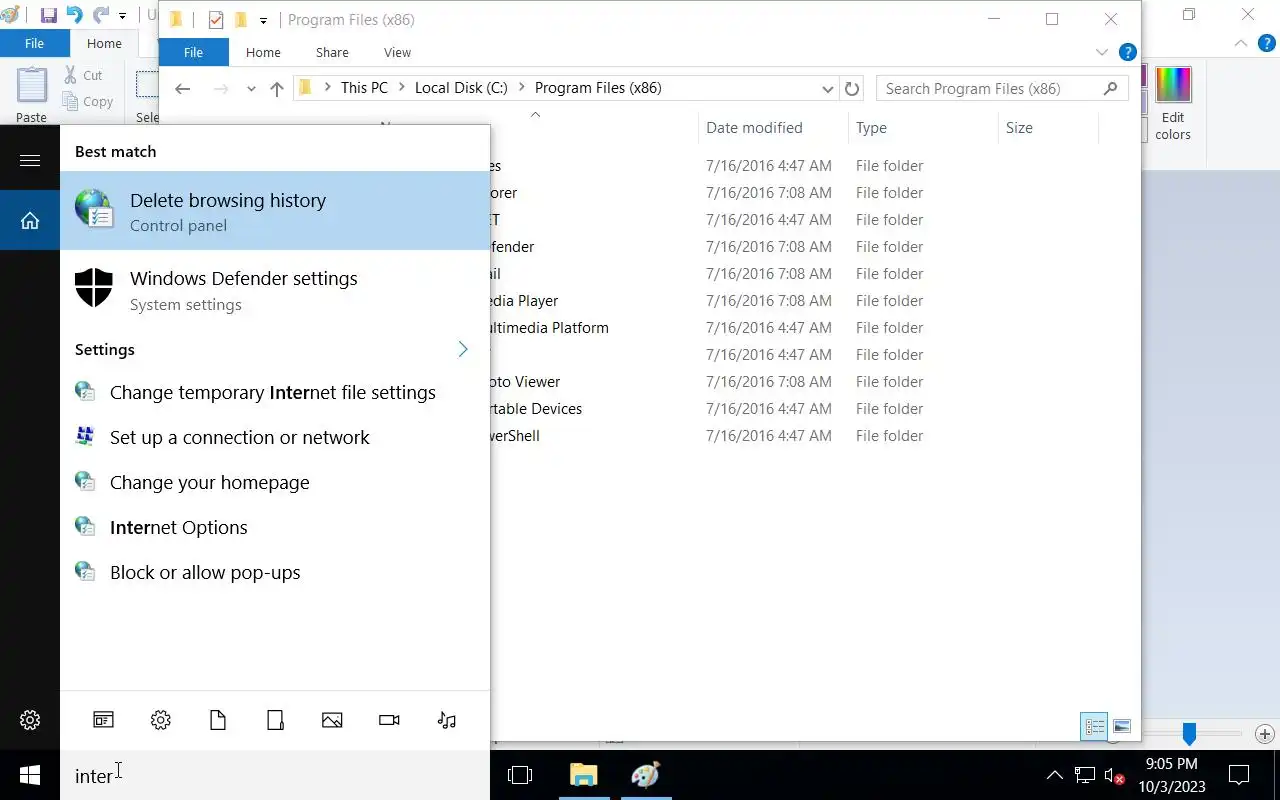Filter search results by Documents
This screenshot has width=1280, height=800.
tap(218, 720)
